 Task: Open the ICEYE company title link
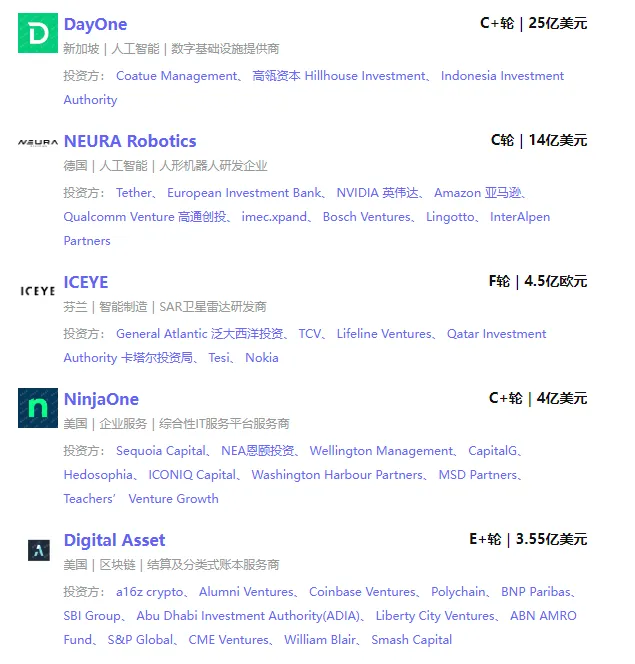pyautogui.click(x=86, y=282)
